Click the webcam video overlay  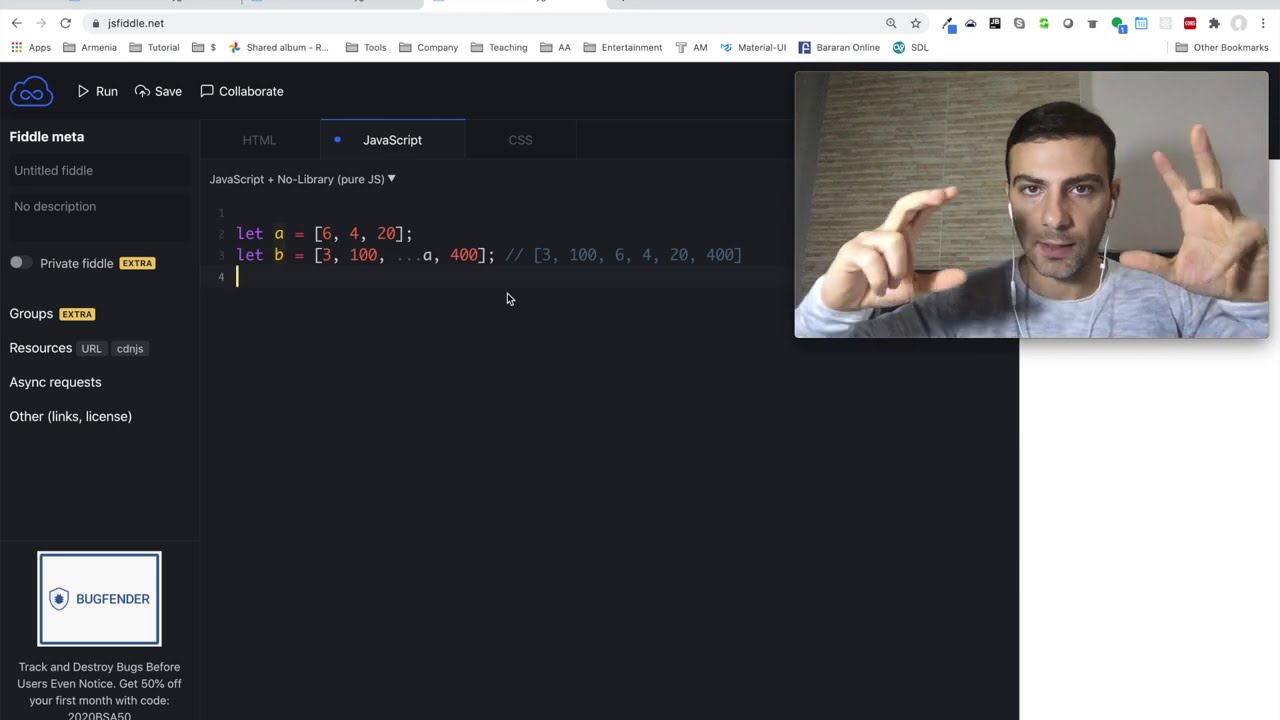[x=1031, y=204]
